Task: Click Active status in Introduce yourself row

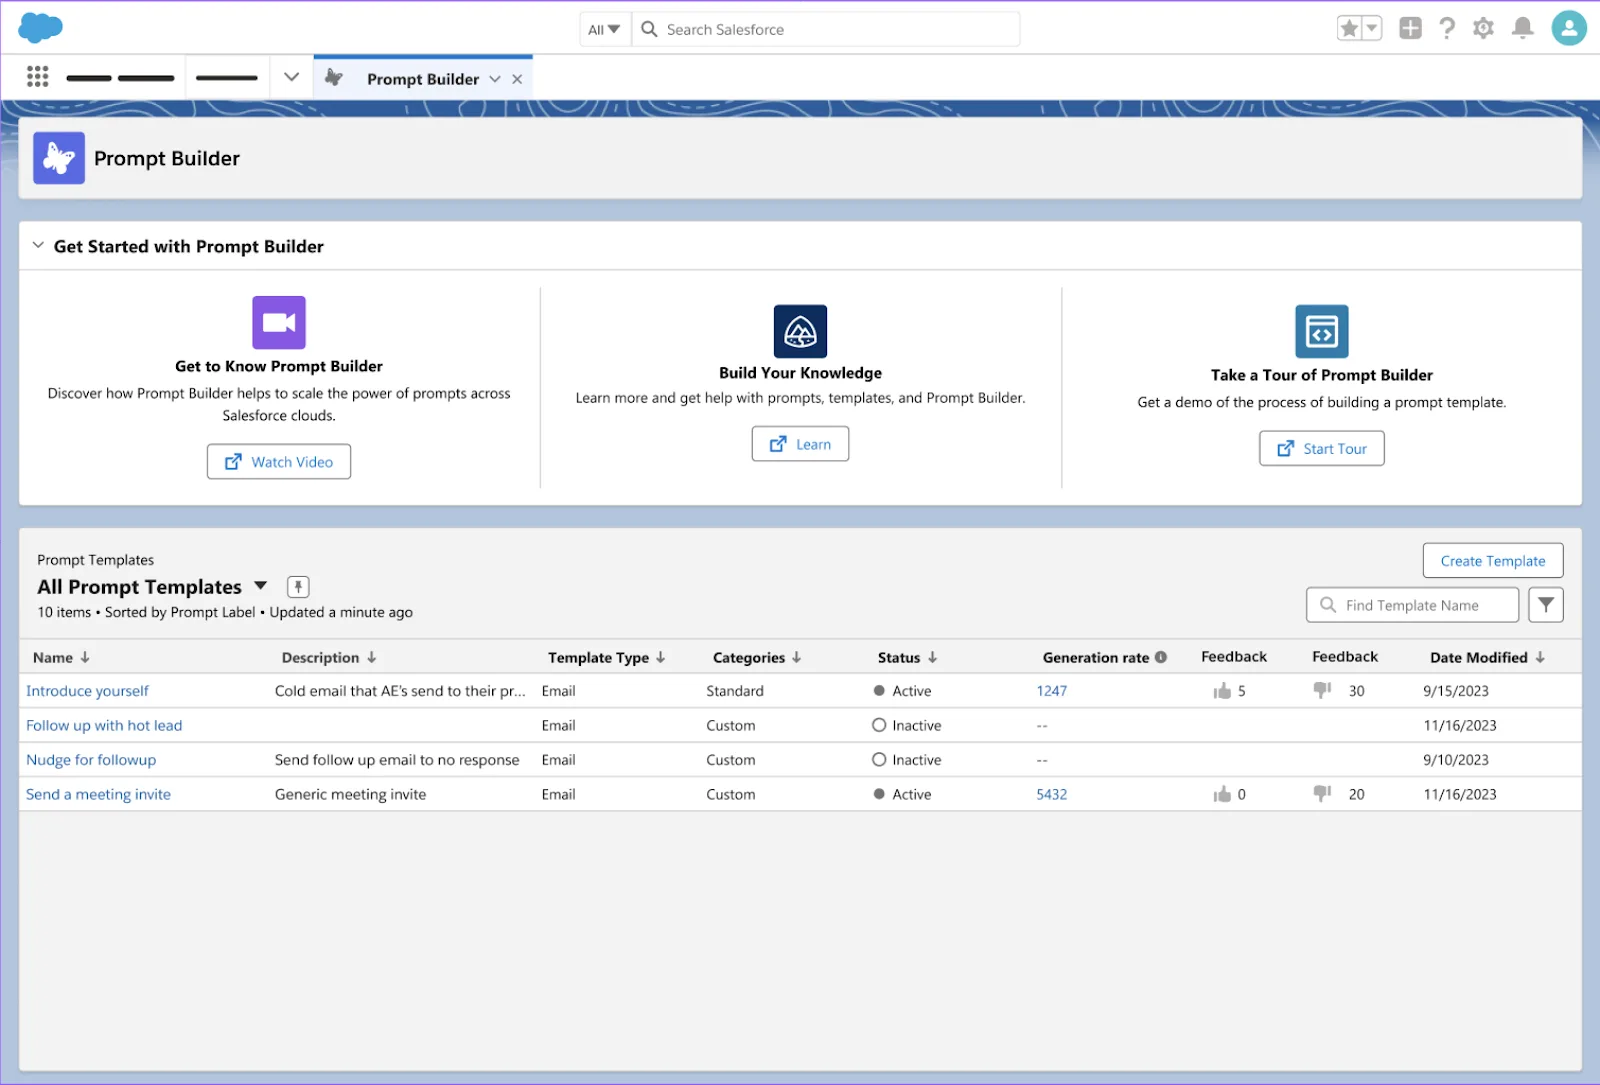Action: [902, 691]
